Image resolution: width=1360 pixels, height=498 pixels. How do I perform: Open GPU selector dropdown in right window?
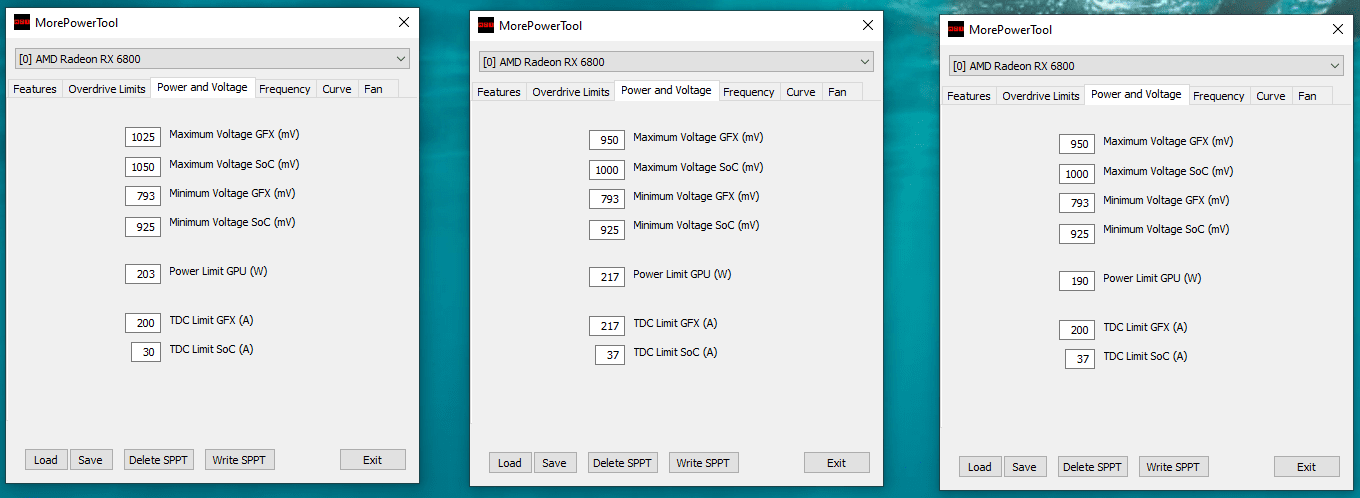coord(1146,66)
